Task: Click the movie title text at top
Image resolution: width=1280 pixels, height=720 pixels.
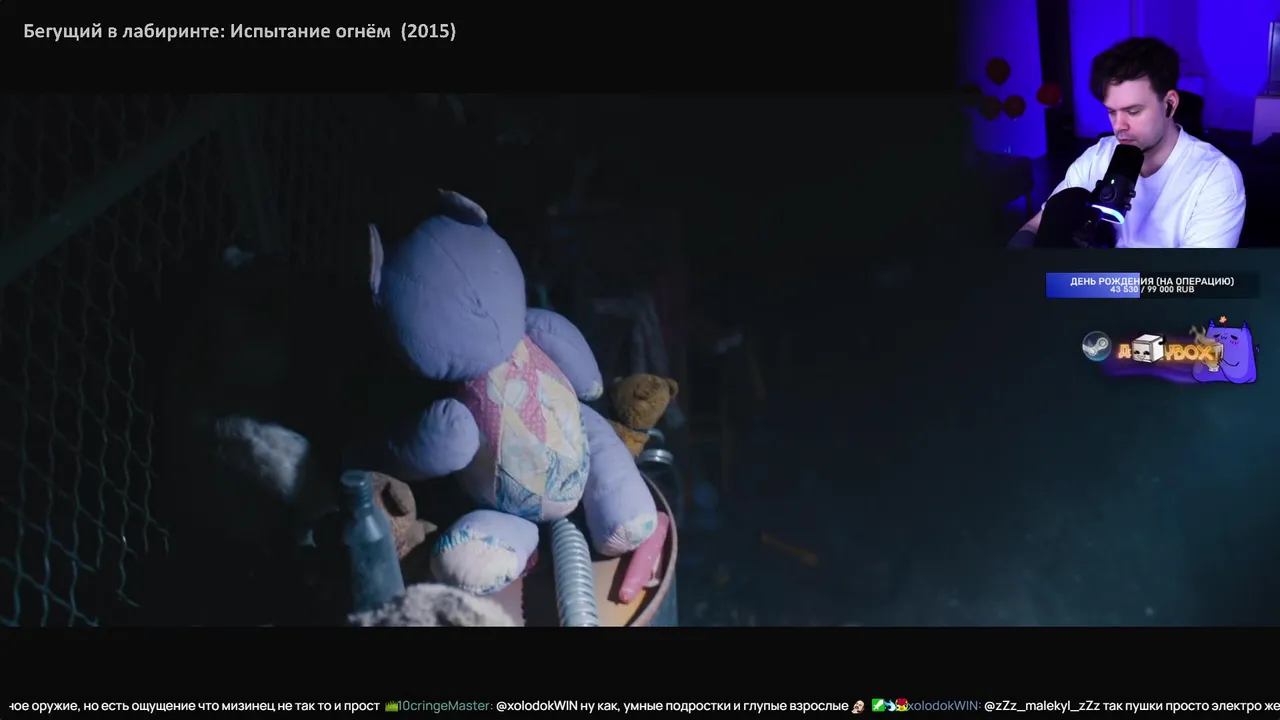Action: (x=239, y=31)
